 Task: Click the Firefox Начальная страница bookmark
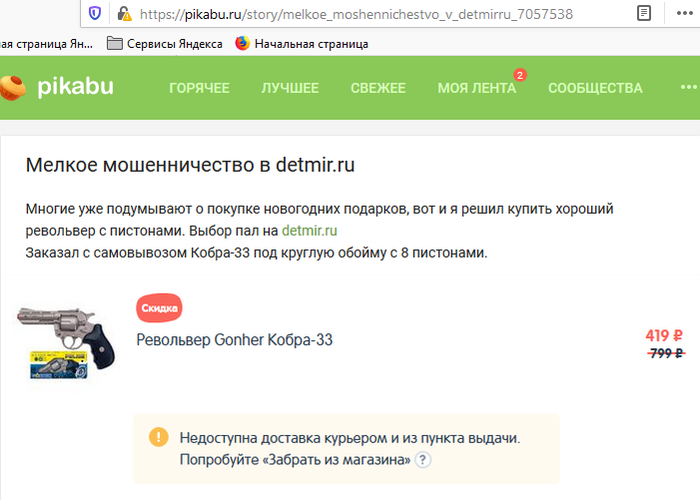click(301, 43)
